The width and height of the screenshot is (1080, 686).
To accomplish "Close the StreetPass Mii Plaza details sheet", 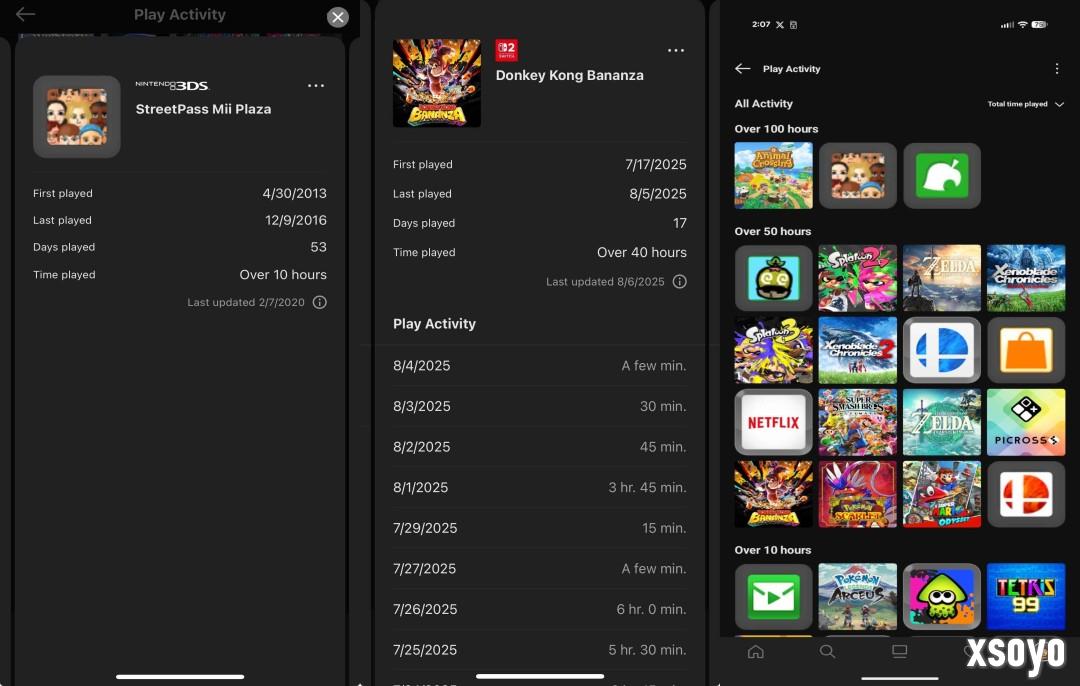I will click(x=338, y=17).
